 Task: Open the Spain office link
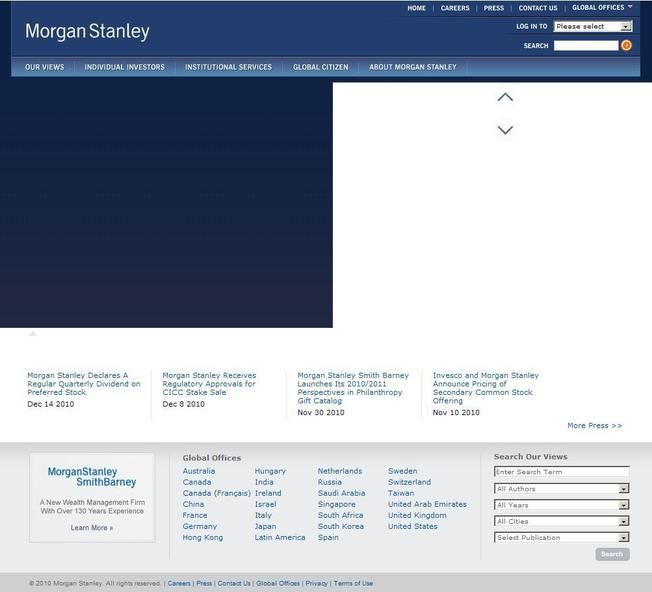click(x=328, y=538)
